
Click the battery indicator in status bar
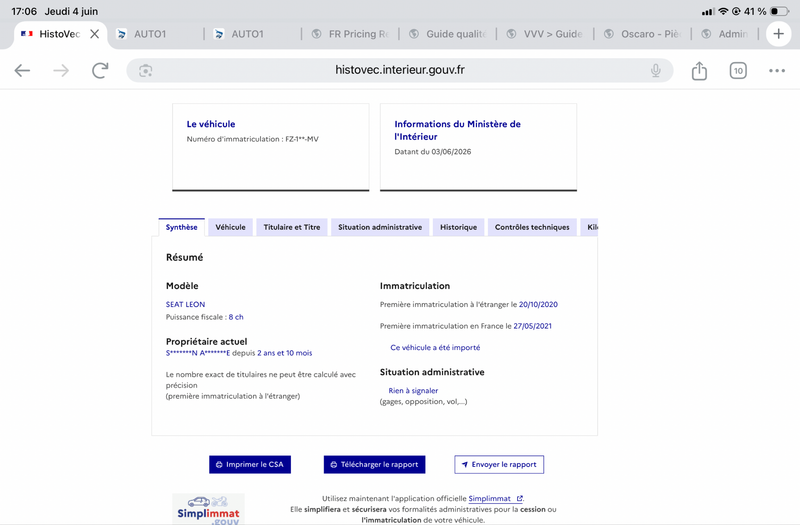coord(779,11)
